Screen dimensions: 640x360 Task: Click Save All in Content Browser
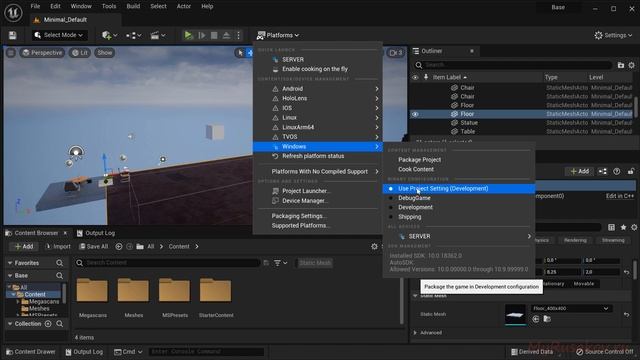(x=93, y=246)
